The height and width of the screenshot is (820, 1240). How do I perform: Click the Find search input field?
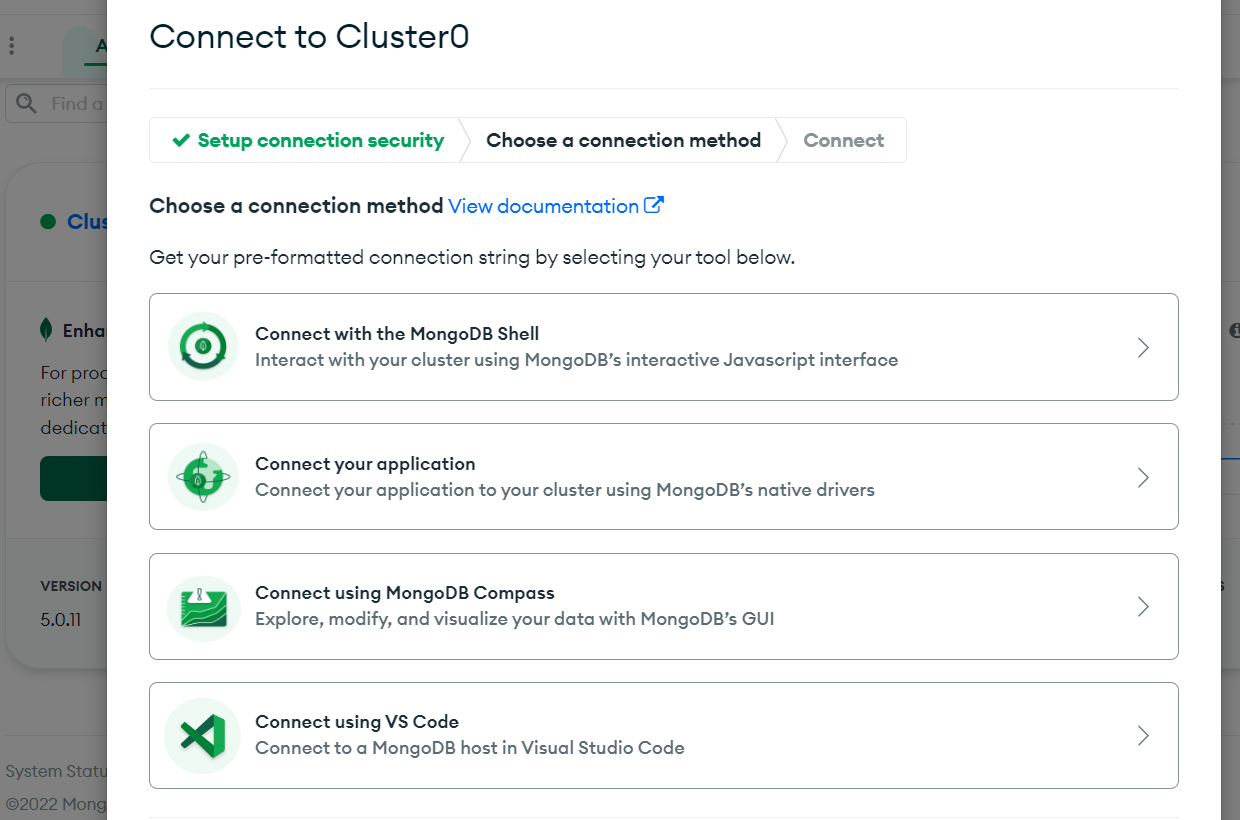click(x=58, y=104)
